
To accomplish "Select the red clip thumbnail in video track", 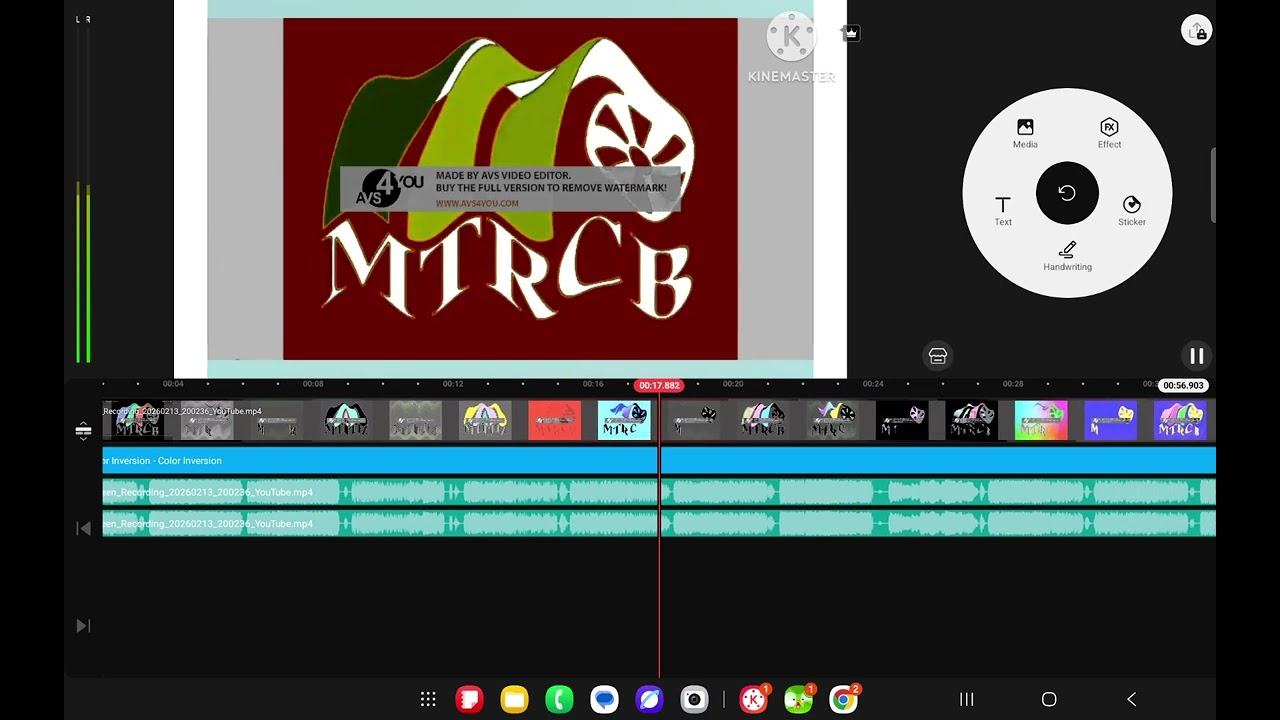I will click(x=554, y=421).
